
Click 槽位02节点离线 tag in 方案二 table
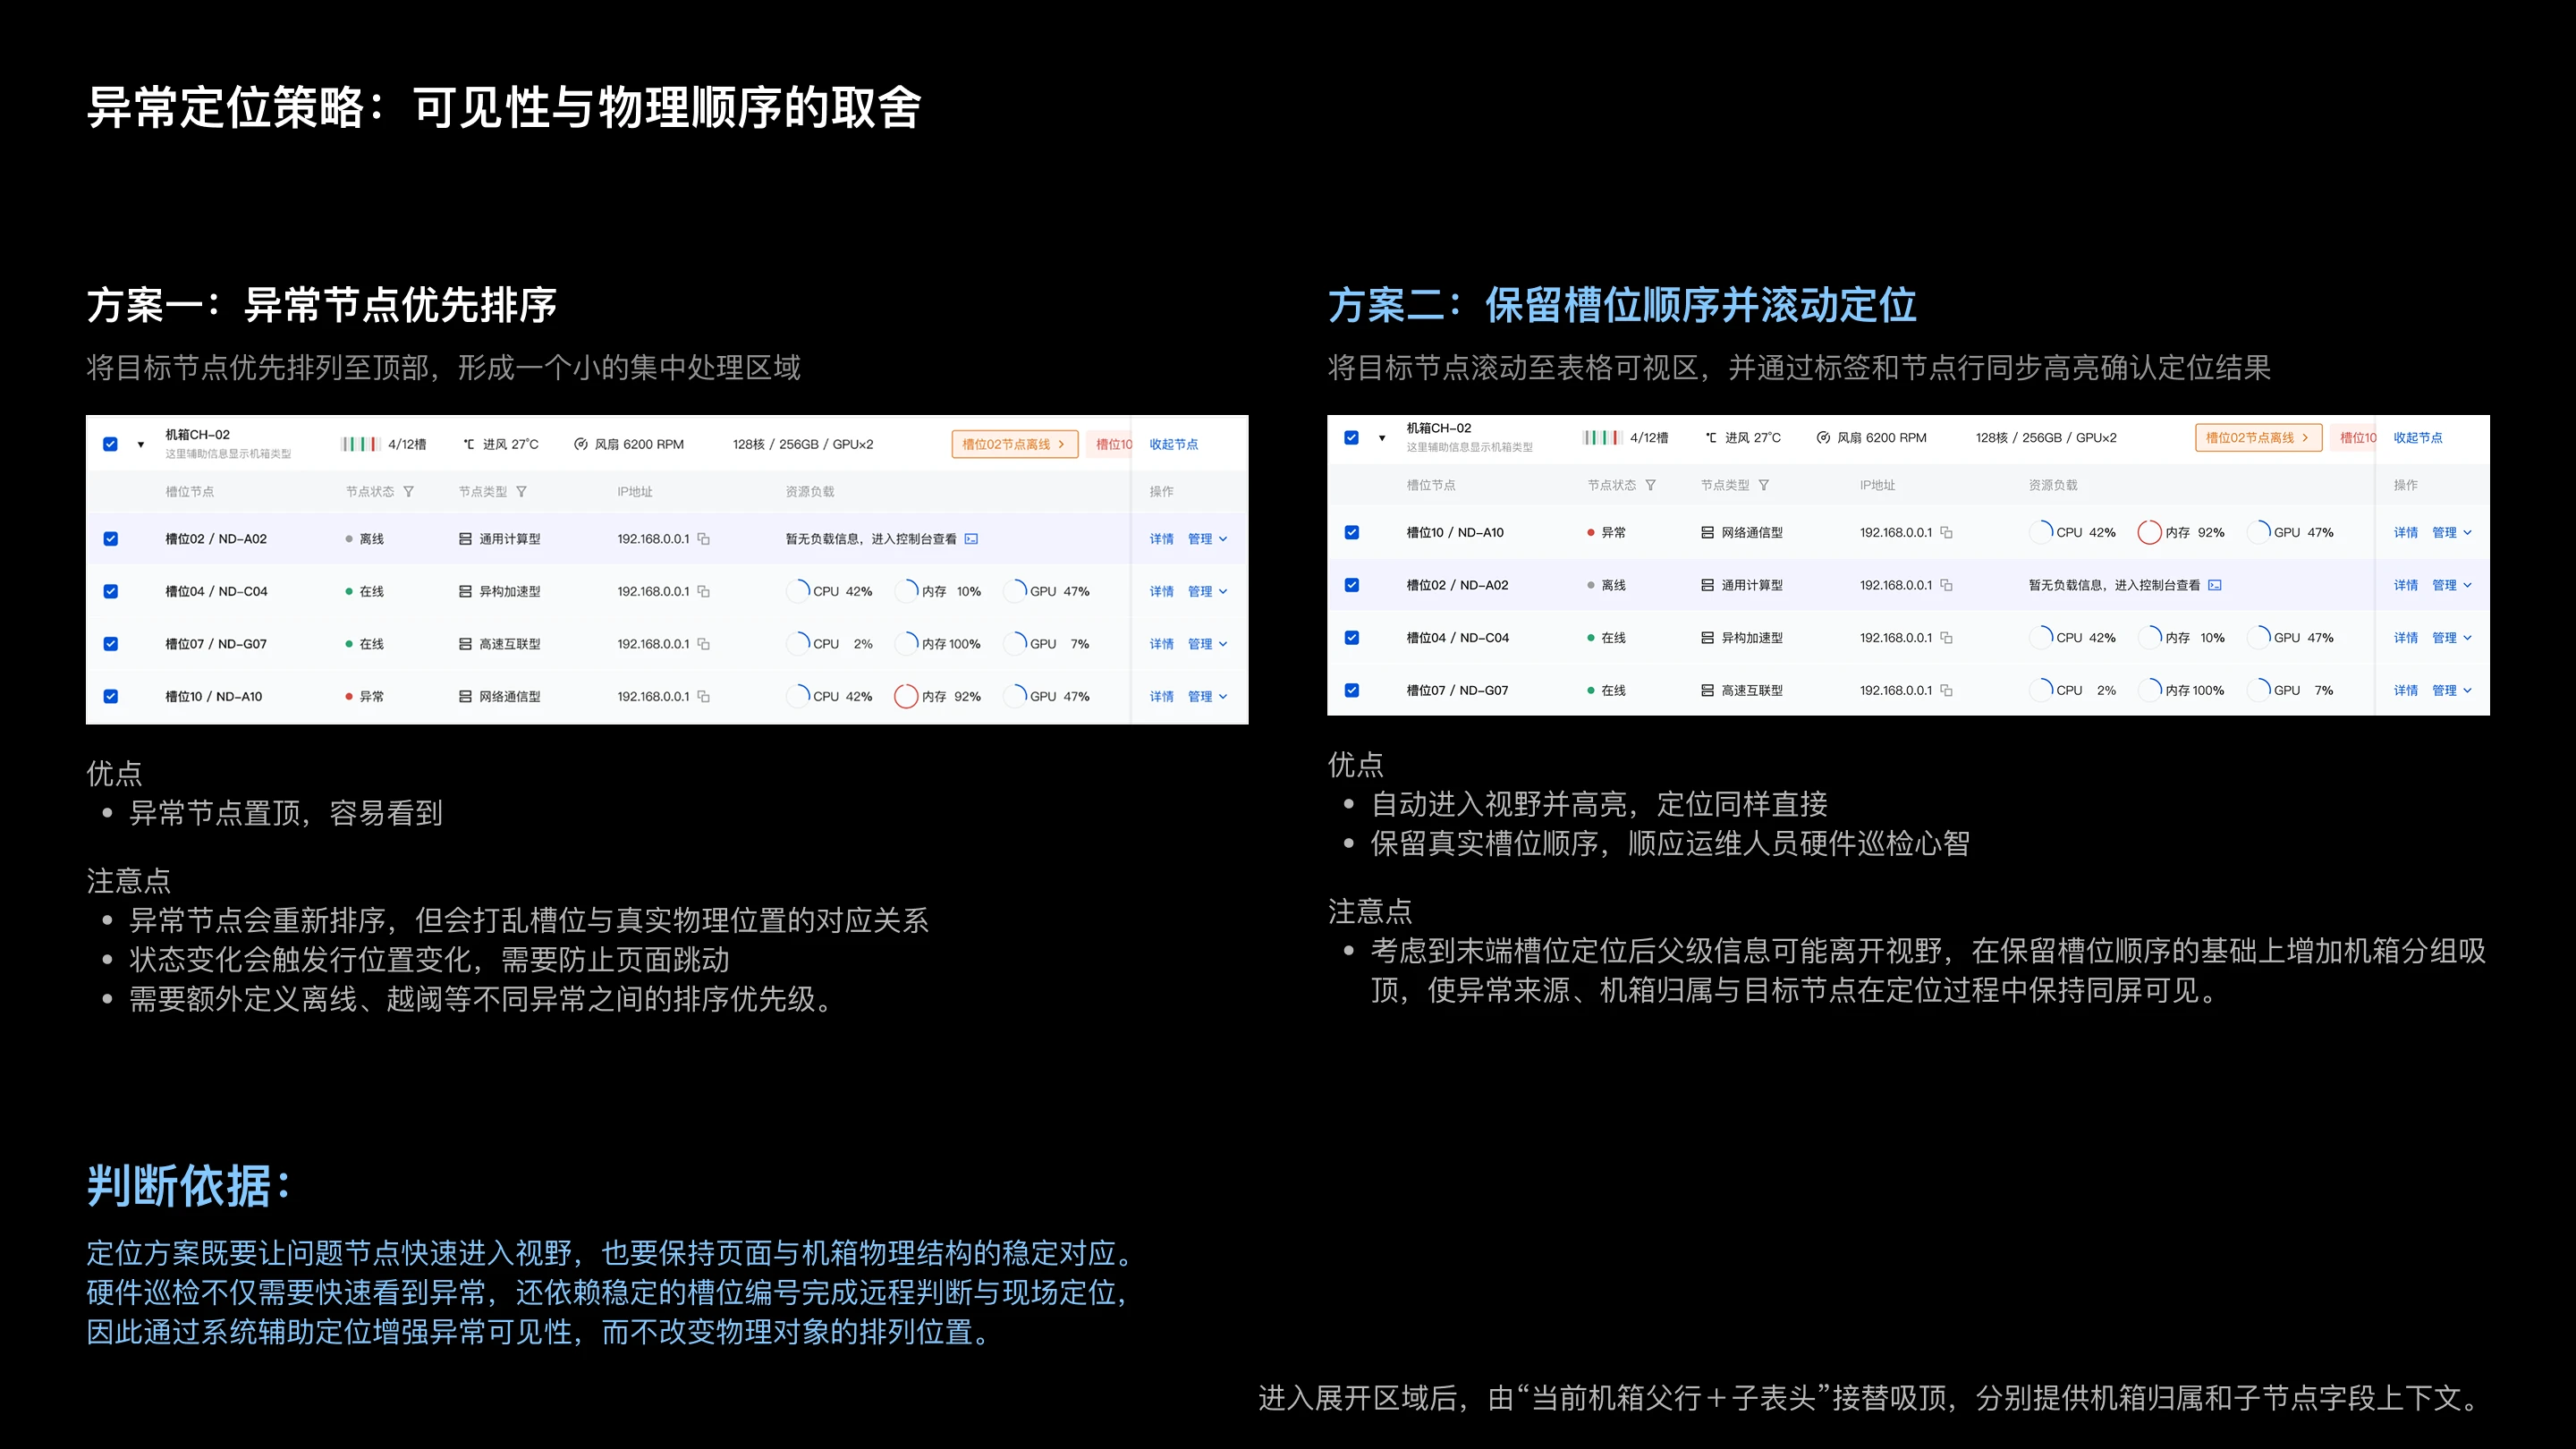coord(2258,438)
